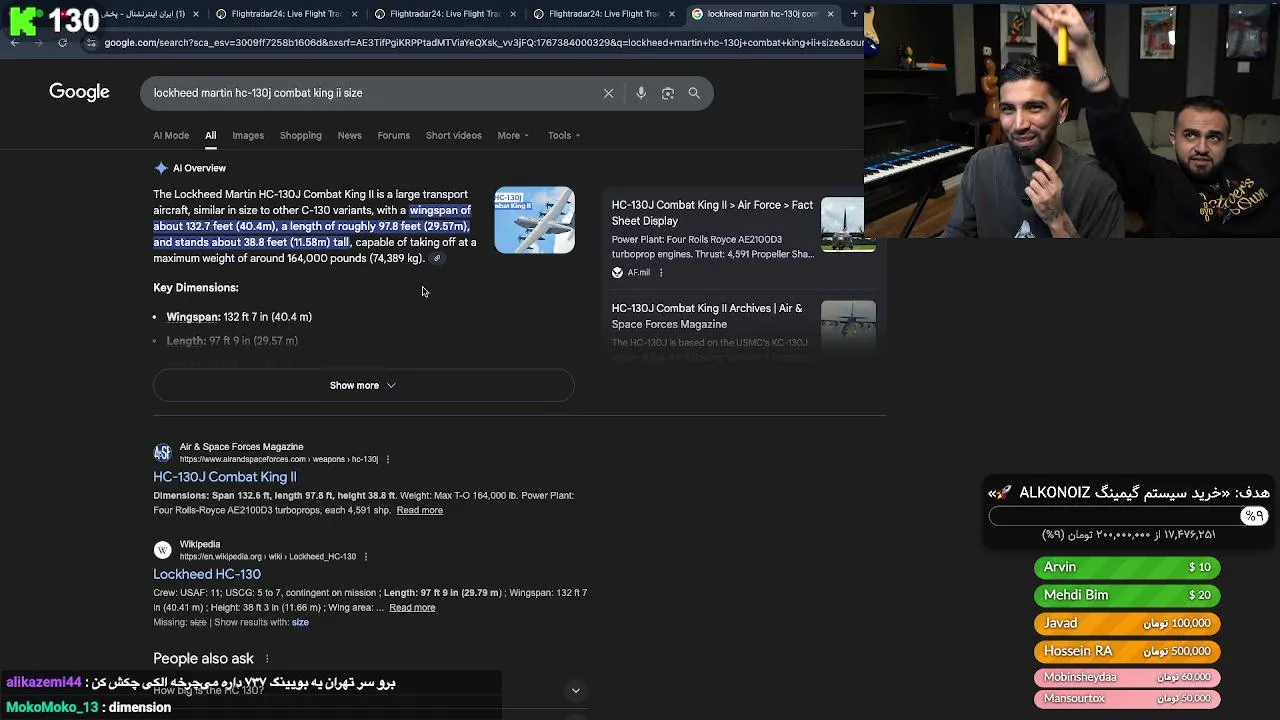Click the AF.mil source favicon
This screenshot has height=720, width=1280.
(617, 272)
